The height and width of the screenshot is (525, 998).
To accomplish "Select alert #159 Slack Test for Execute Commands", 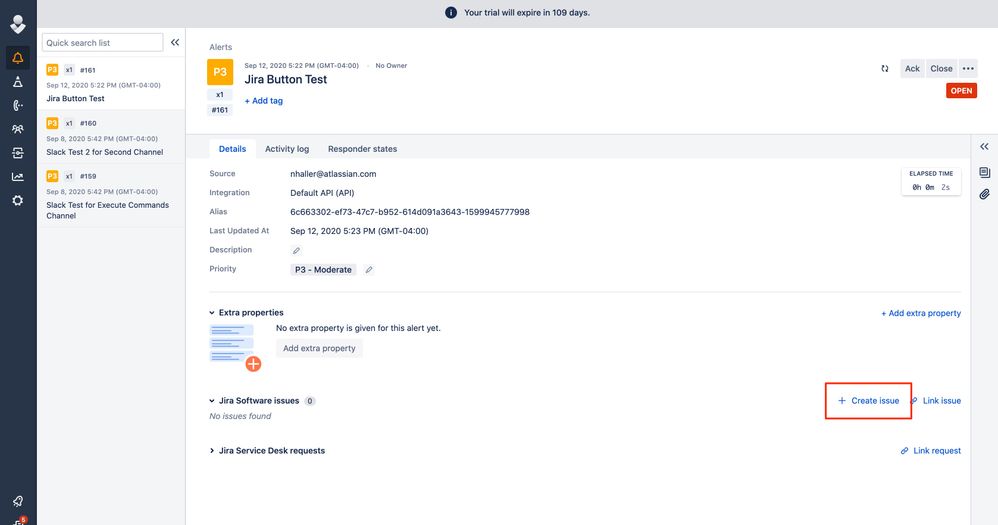I will tap(111, 195).
